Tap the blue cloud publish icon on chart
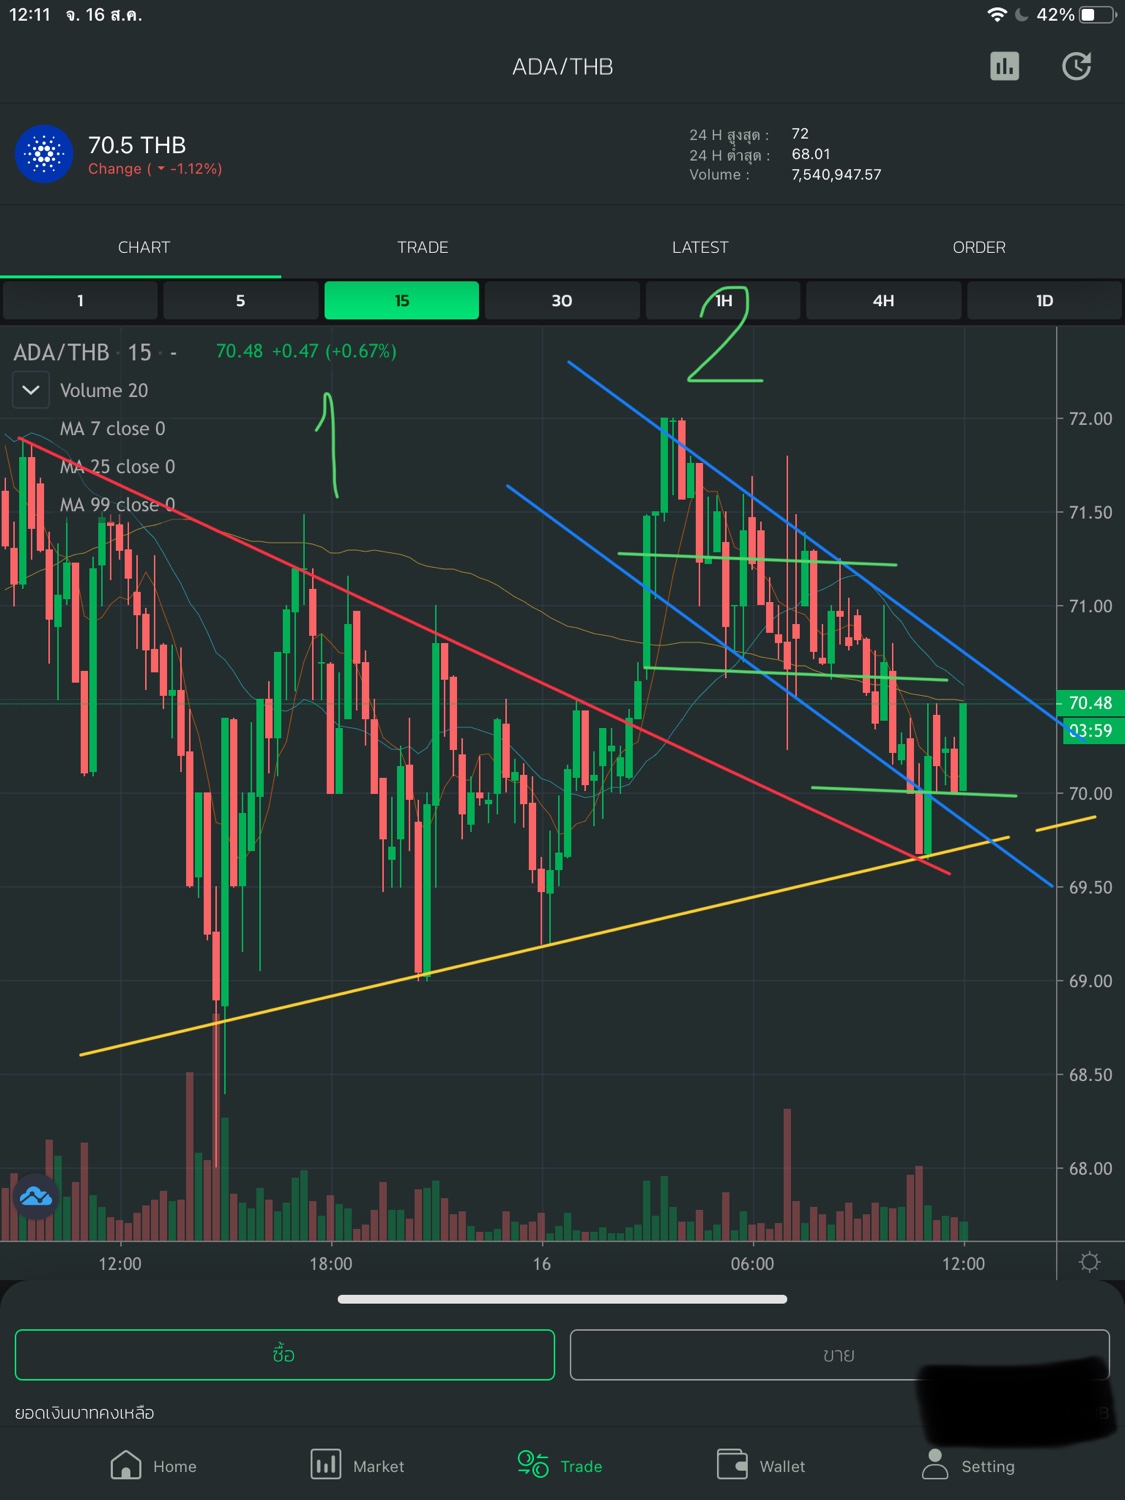Image resolution: width=1125 pixels, height=1500 pixels. click(36, 1195)
